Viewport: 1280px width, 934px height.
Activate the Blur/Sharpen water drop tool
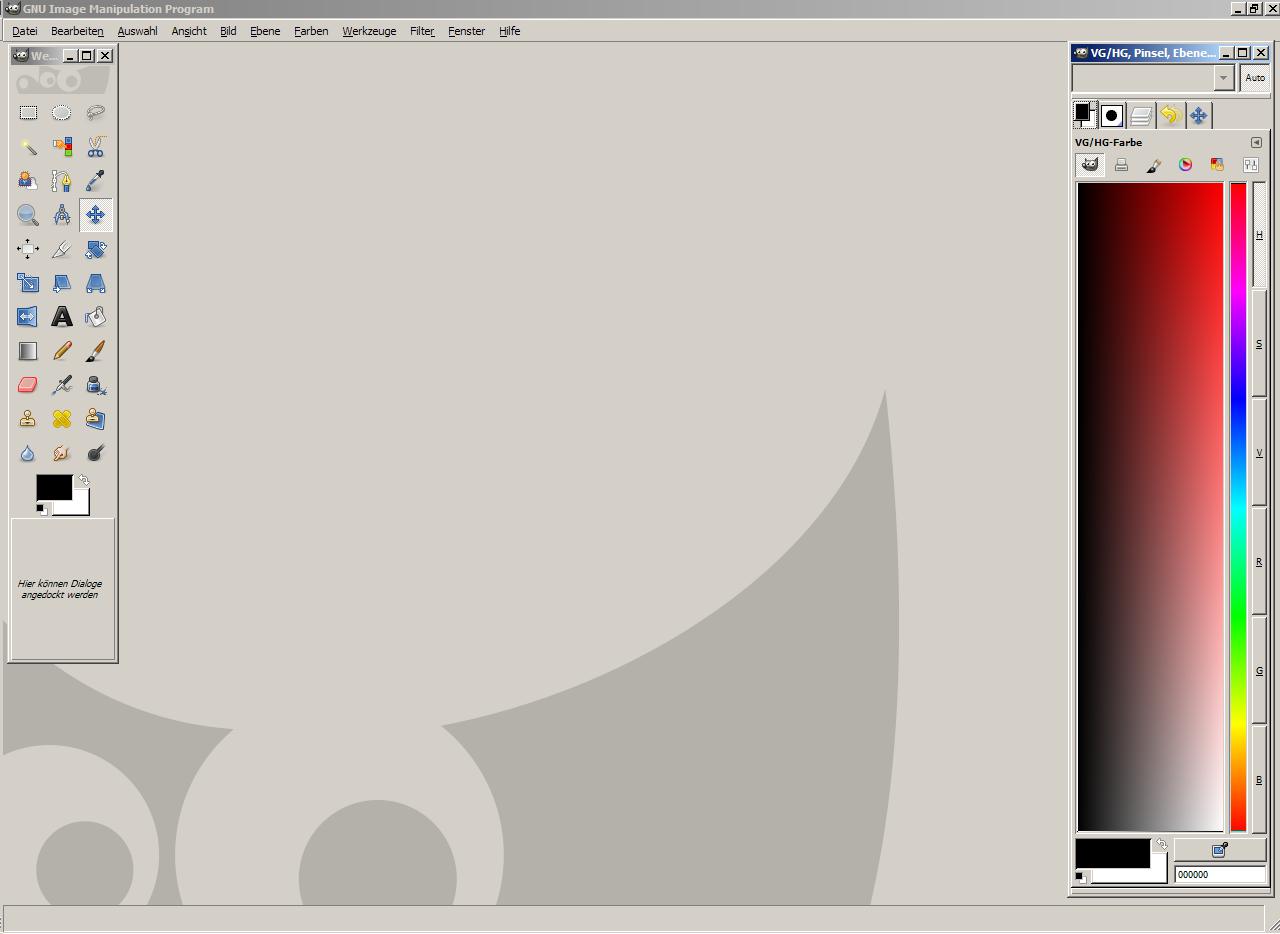coord(28,453)
